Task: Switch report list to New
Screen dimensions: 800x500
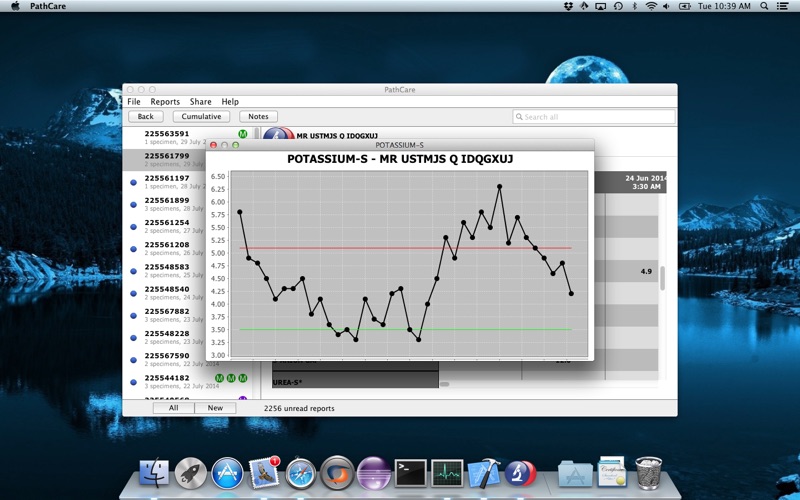Action: pos(215,408)
